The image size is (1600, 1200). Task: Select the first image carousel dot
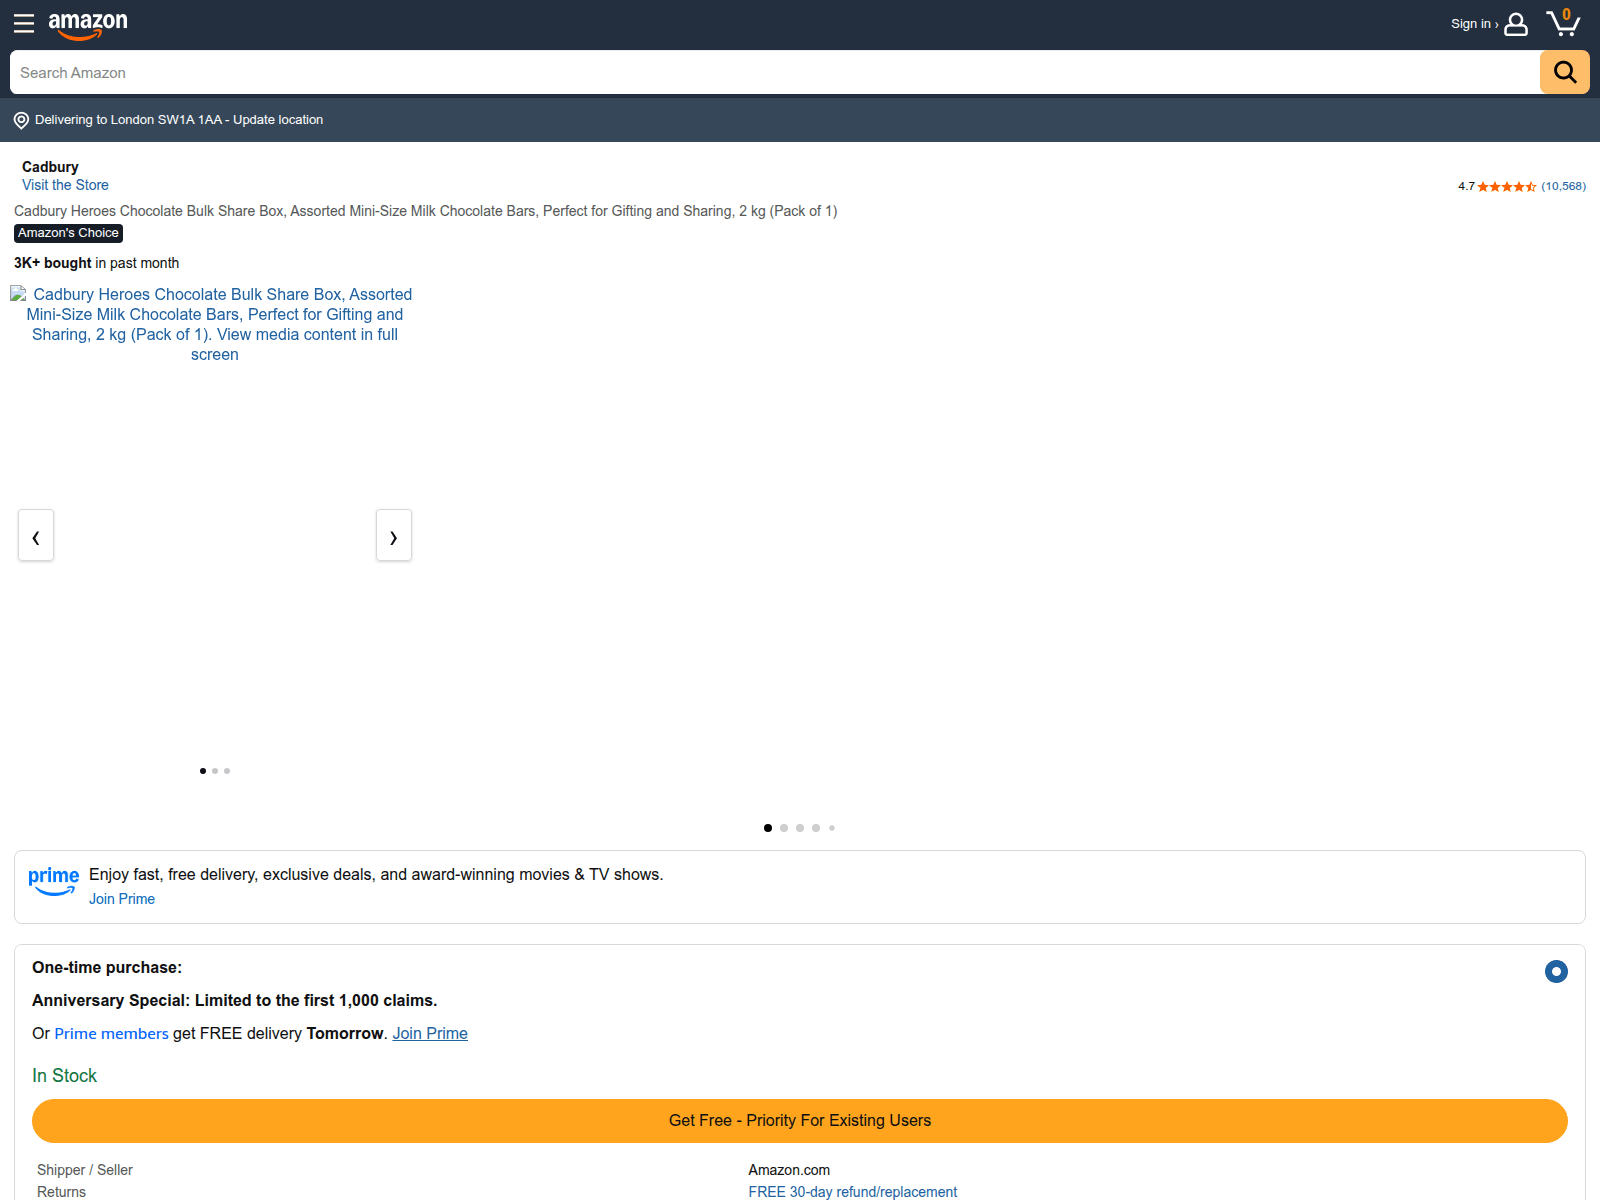203,771
